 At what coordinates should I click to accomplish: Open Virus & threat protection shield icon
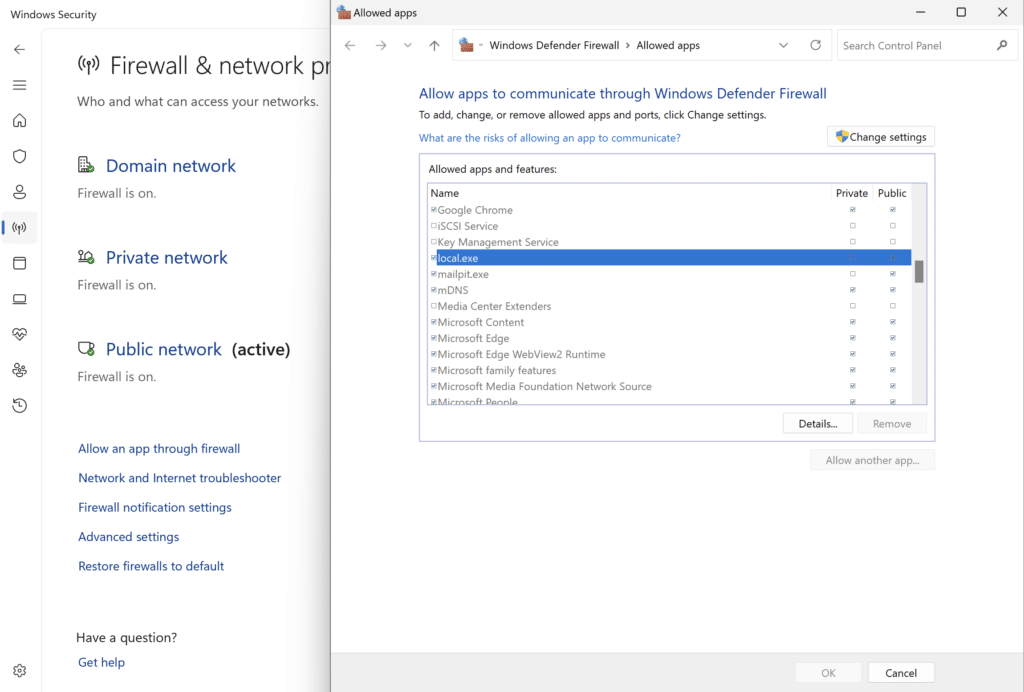(x=19, y=156)
